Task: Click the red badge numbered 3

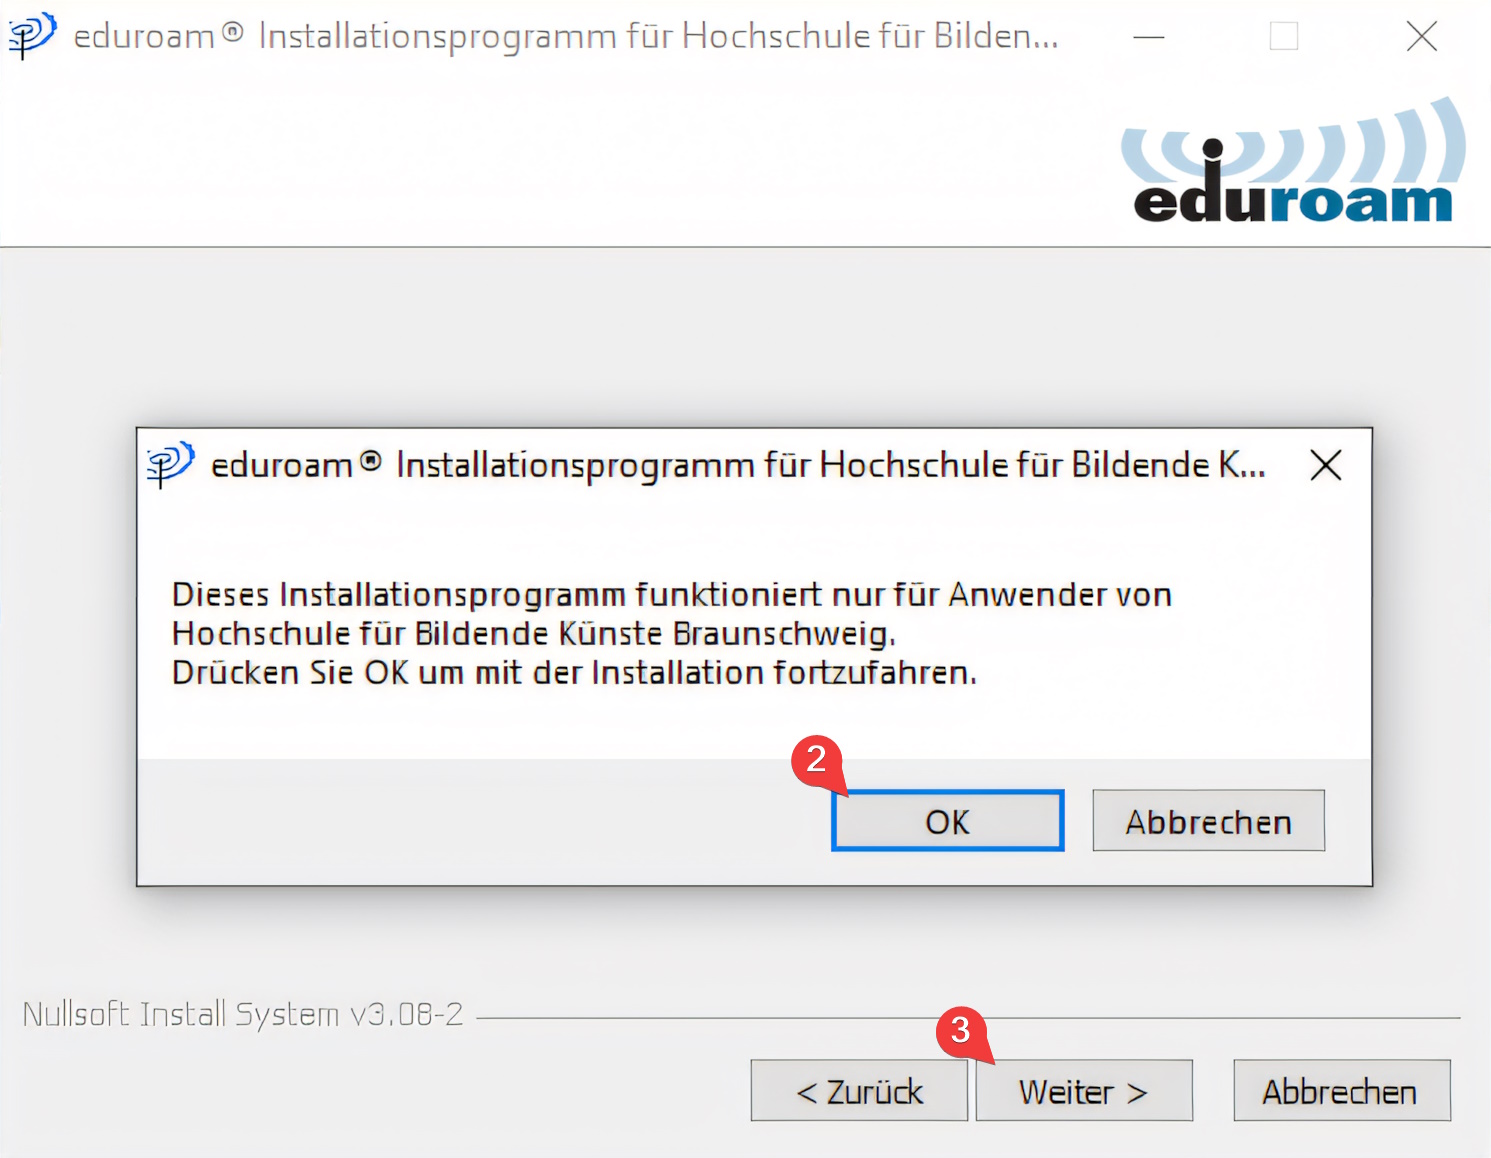Action: pos(961,1030)
